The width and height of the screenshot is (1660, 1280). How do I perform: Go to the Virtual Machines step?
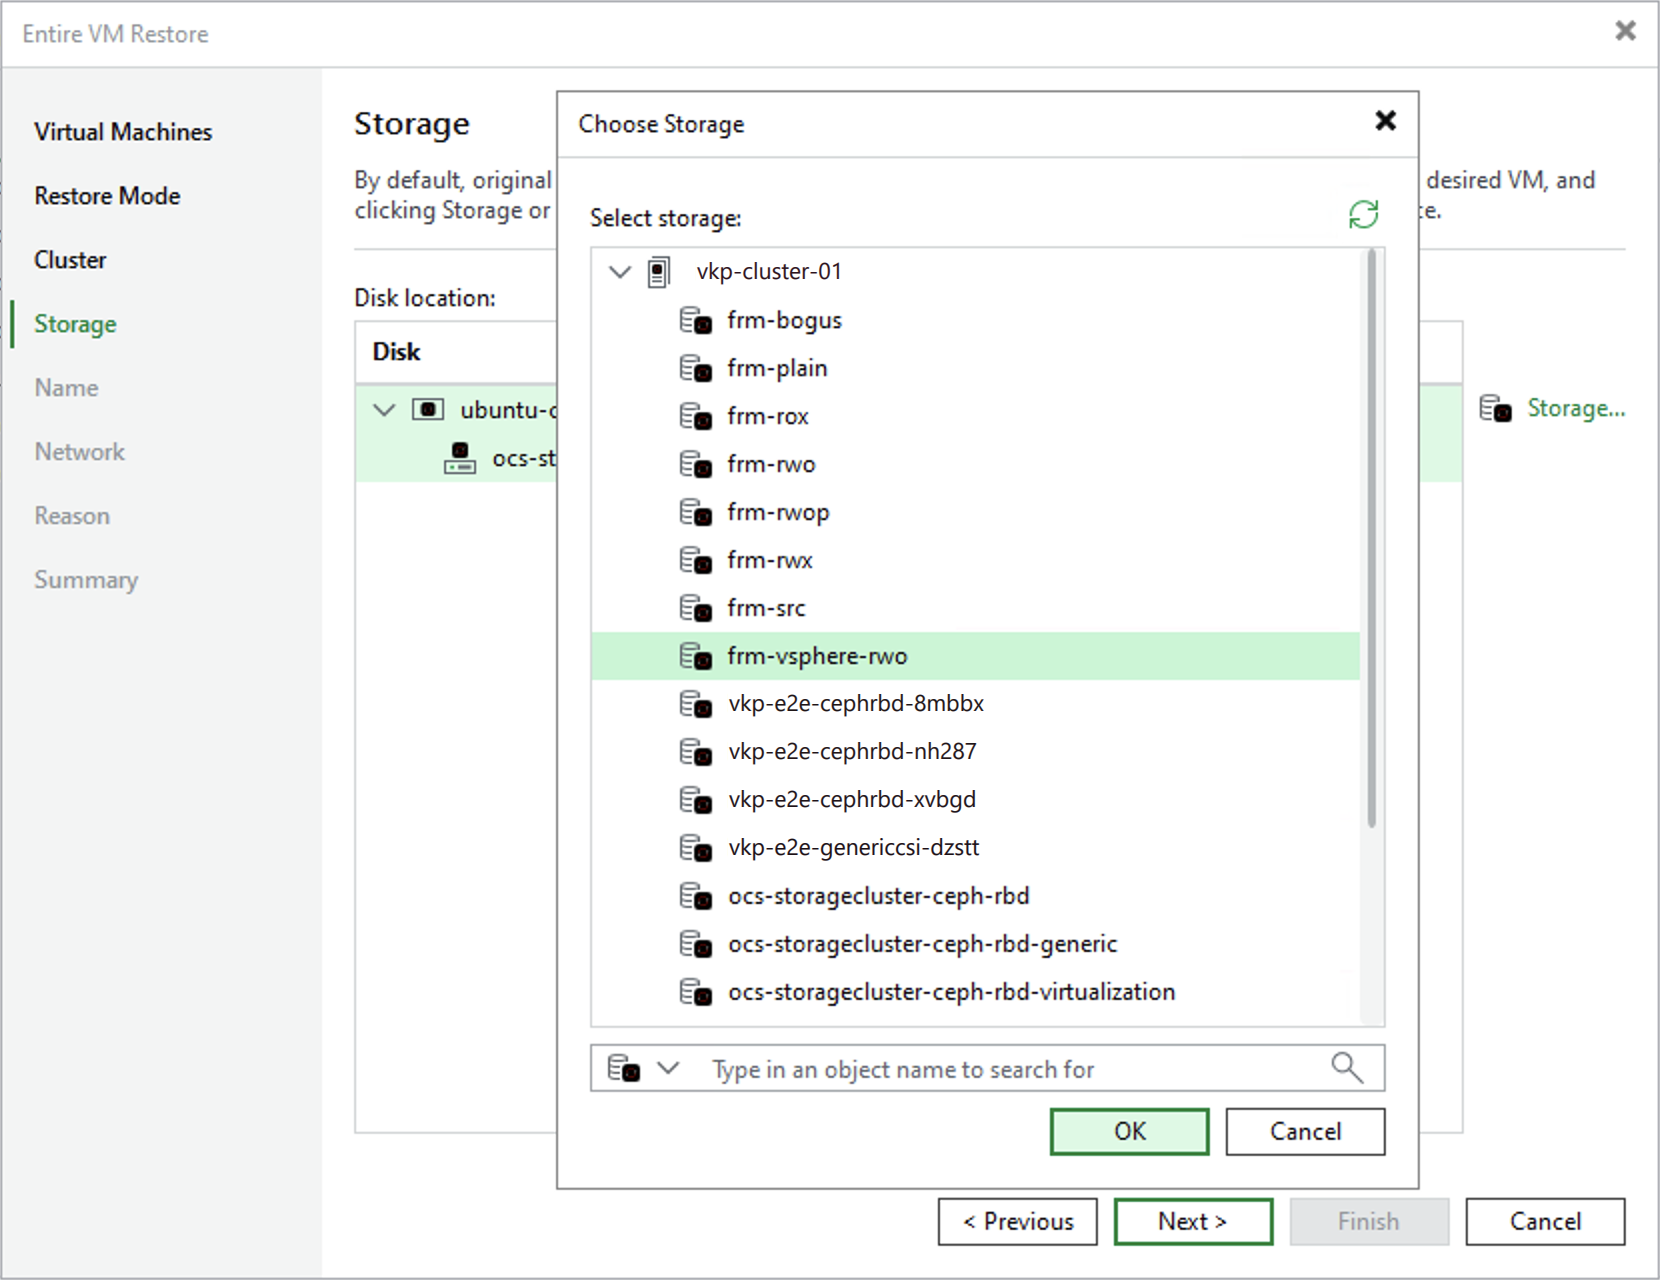coord(123,132)
